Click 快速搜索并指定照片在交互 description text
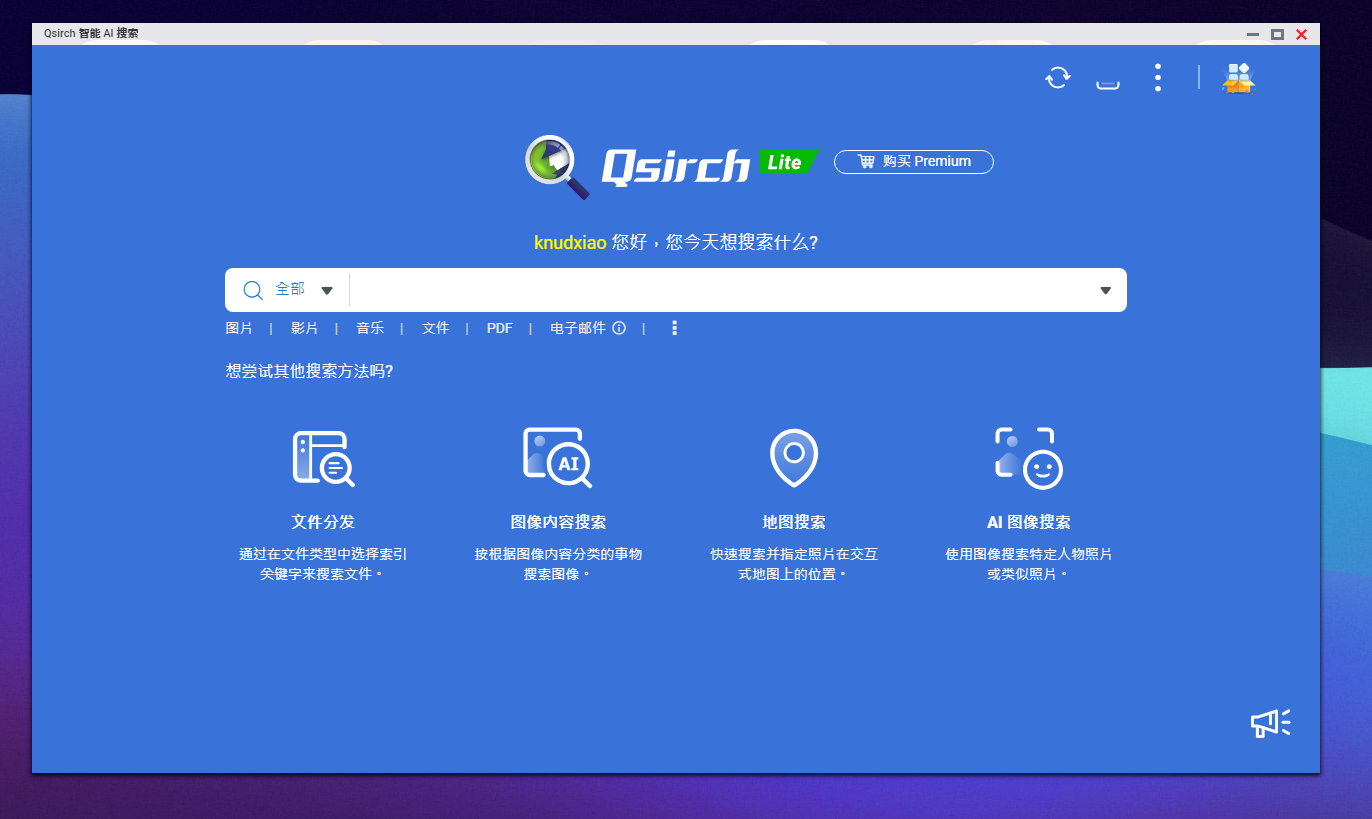 pyautogui.click(x=794, y=554)
